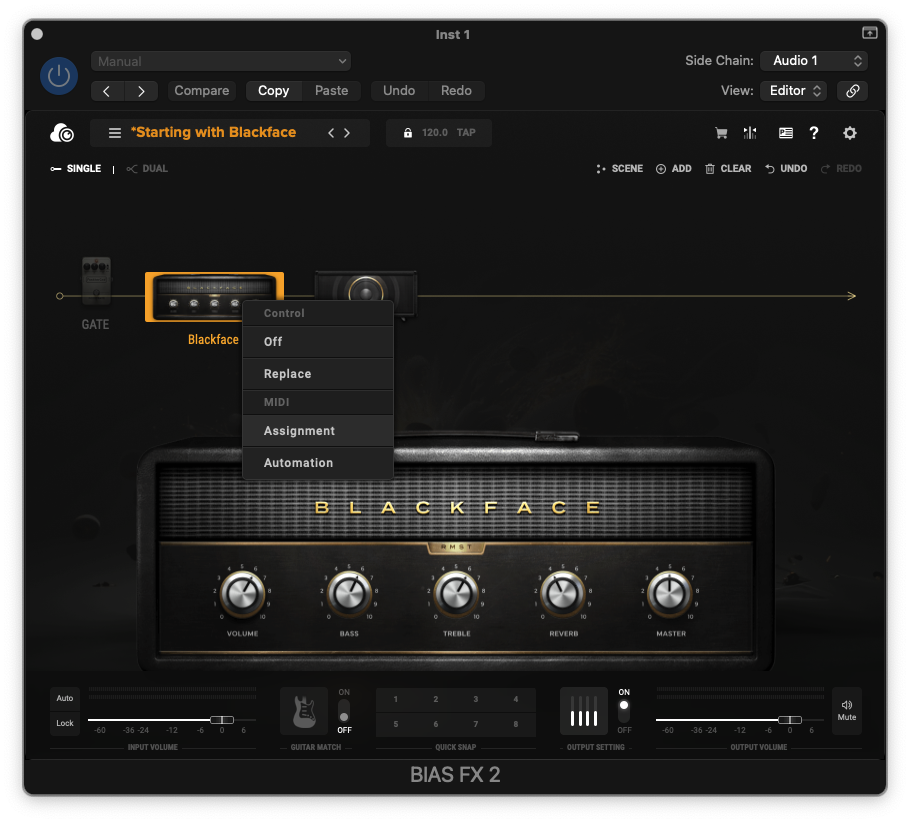Open the ToneCloud cloud icon
This screenshot has width=910, height=823.
62,133
